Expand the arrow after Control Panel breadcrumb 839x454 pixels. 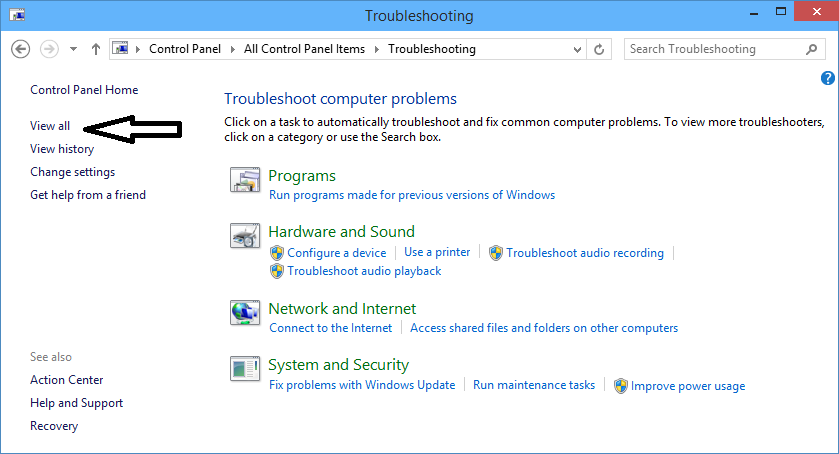[x=232, y=49]
